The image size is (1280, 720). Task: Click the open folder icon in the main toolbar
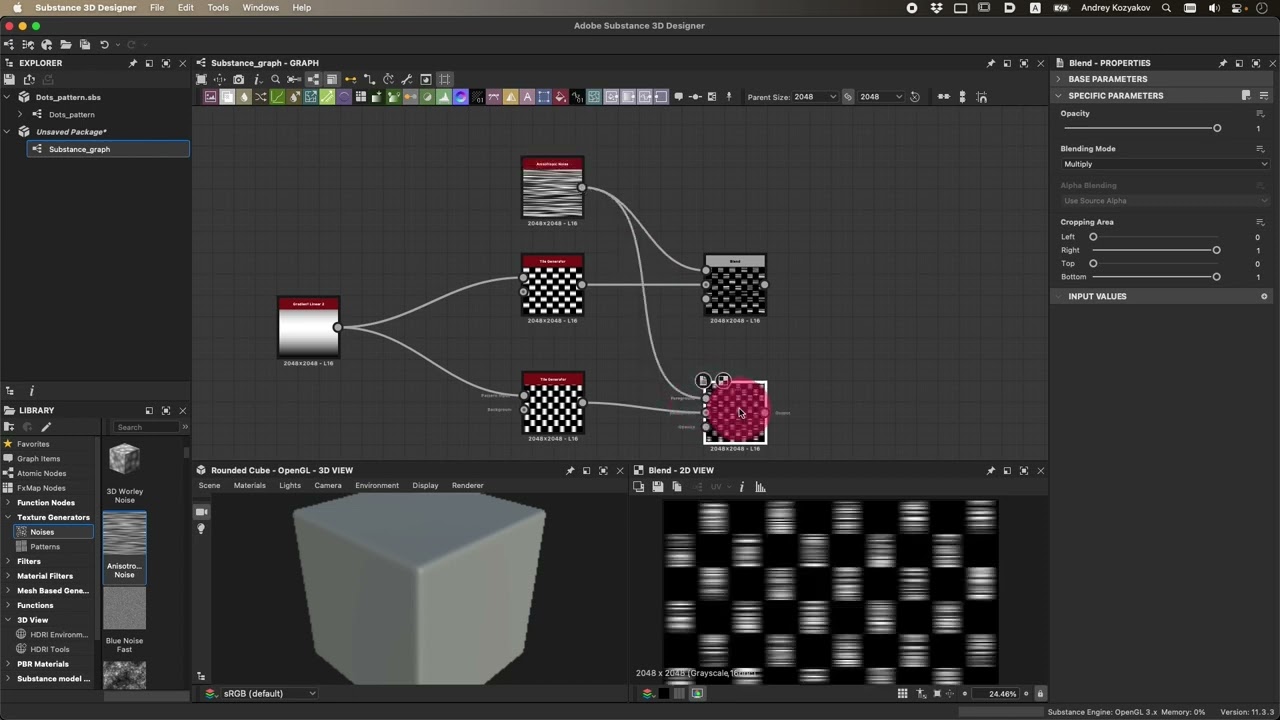(x=66, y=44)
